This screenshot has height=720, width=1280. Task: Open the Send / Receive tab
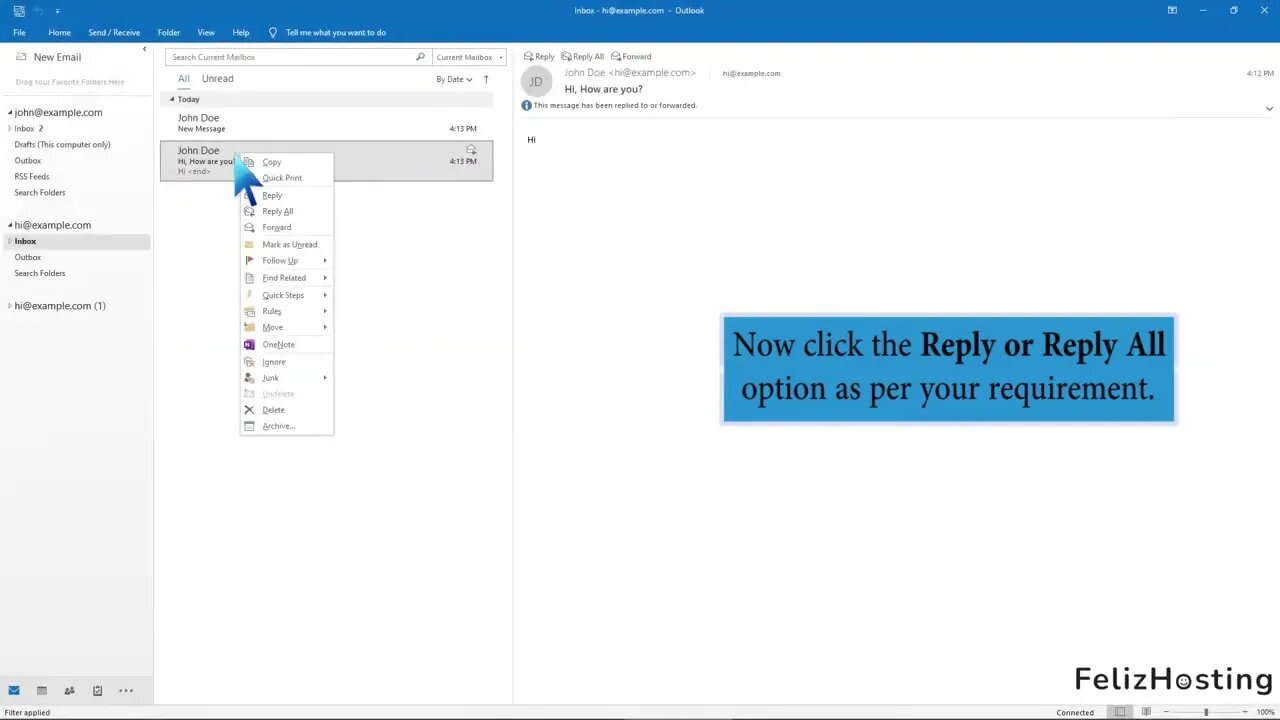click(x=114, y=33)
